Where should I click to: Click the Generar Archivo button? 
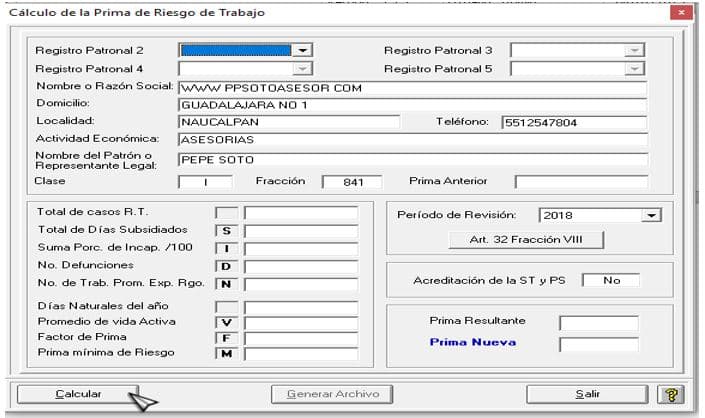[332, 394]
